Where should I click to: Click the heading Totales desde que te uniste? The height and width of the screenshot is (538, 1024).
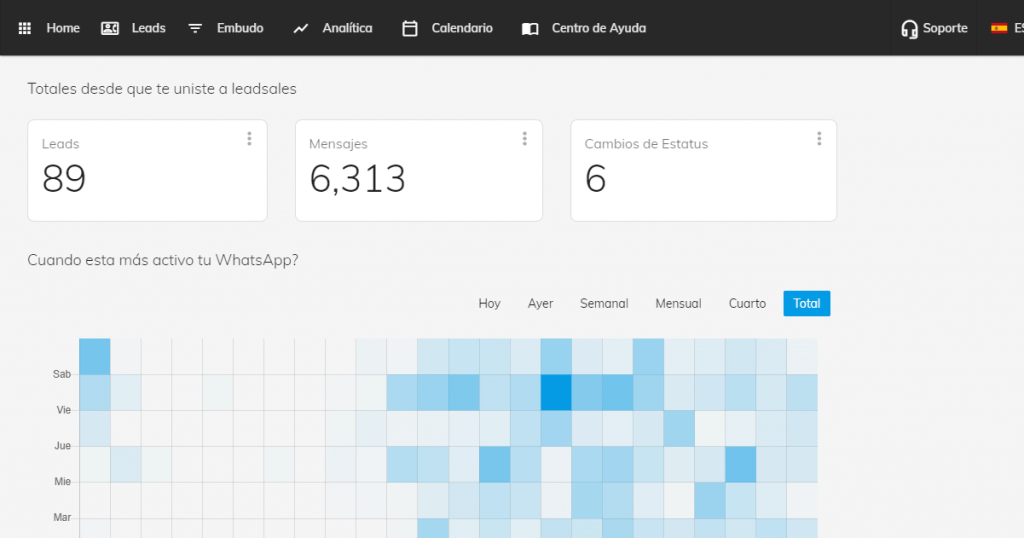coord(162,89)
